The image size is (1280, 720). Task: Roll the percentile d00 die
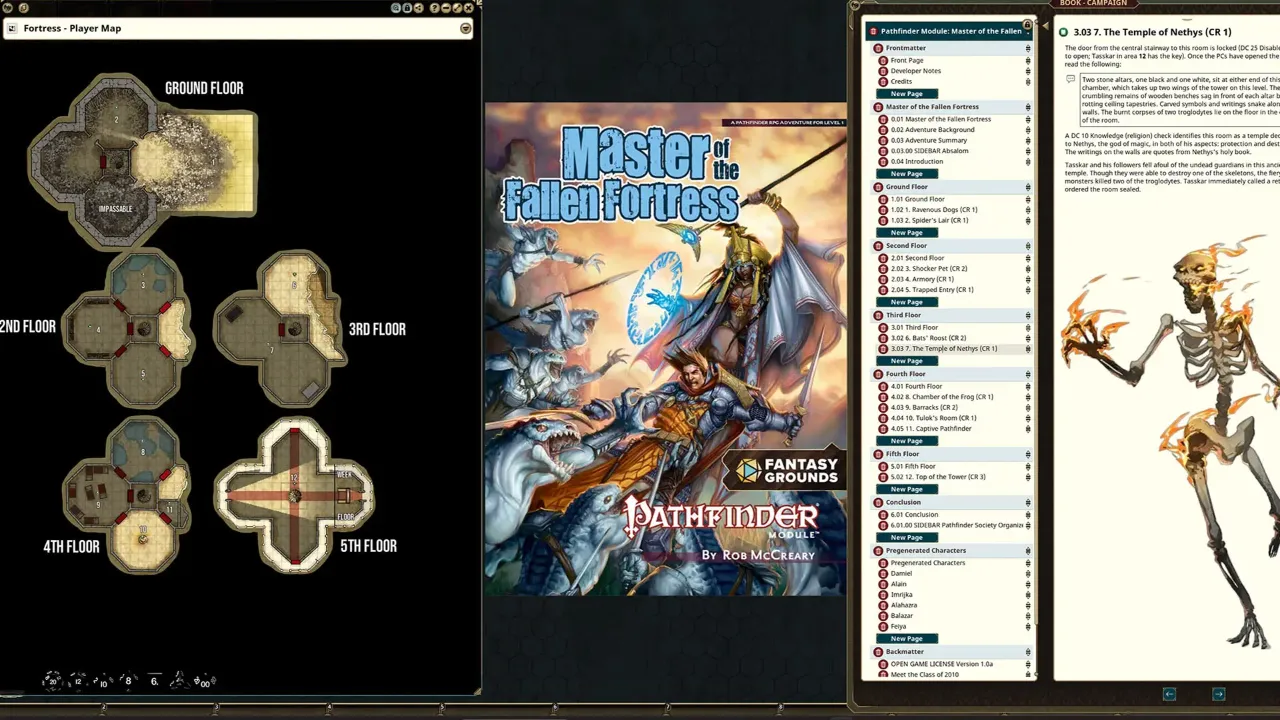205,683
